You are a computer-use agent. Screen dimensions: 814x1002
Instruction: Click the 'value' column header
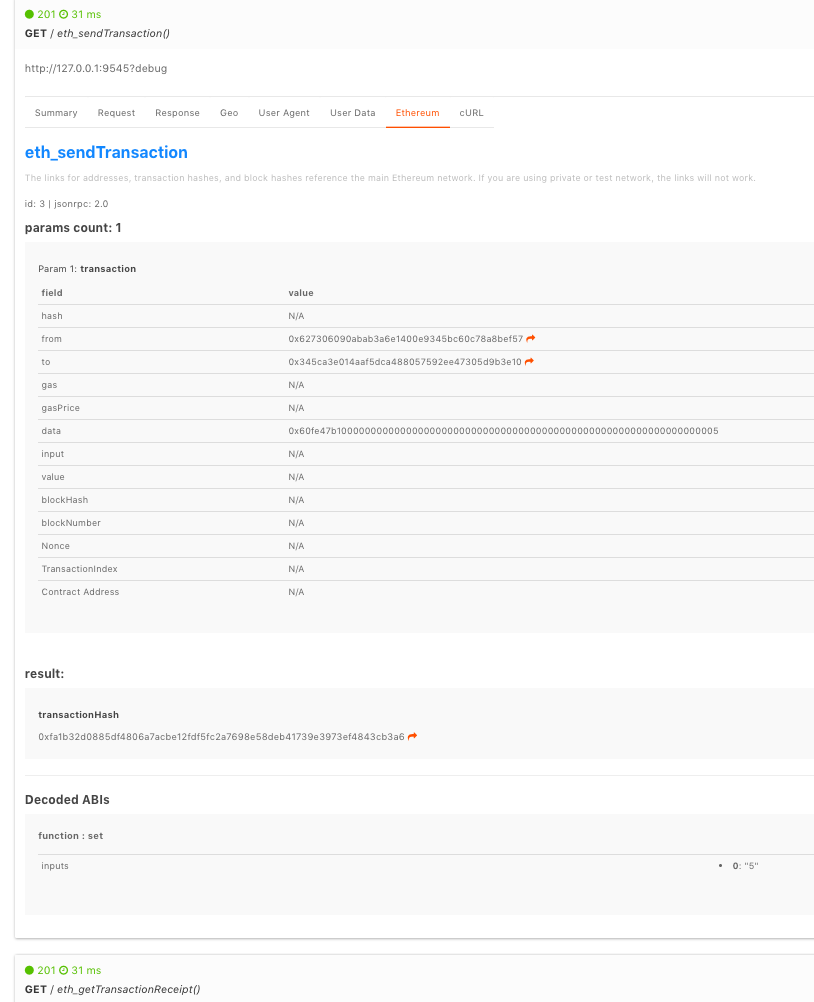301,293
